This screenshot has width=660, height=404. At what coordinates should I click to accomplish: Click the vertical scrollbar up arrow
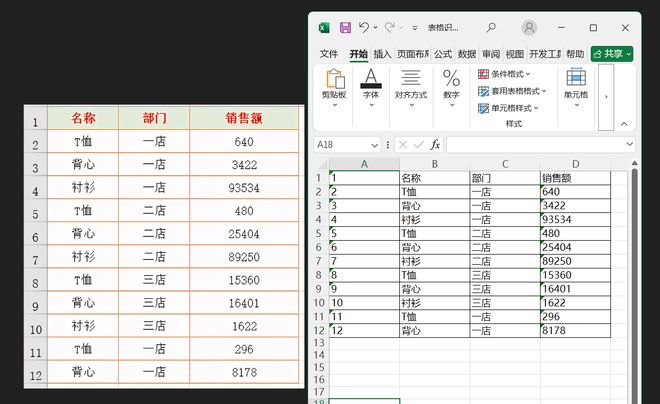point(634,163)
